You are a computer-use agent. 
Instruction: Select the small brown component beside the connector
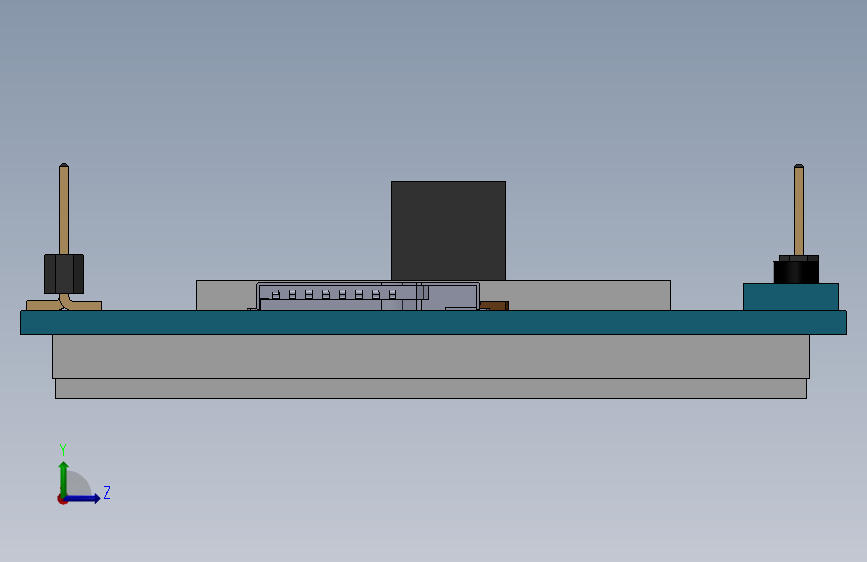tap(494, 306)
